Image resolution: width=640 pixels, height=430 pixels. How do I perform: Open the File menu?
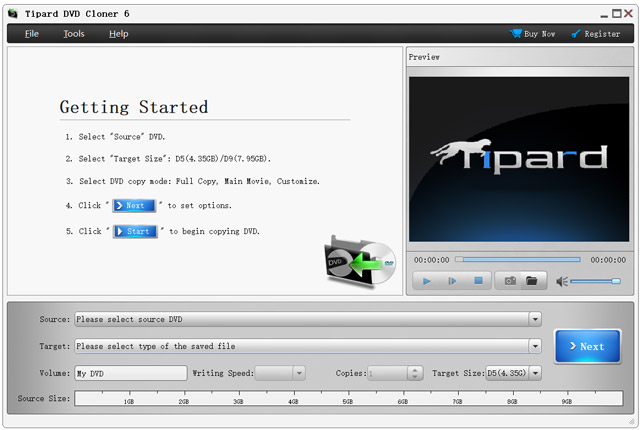click(31, 34)
